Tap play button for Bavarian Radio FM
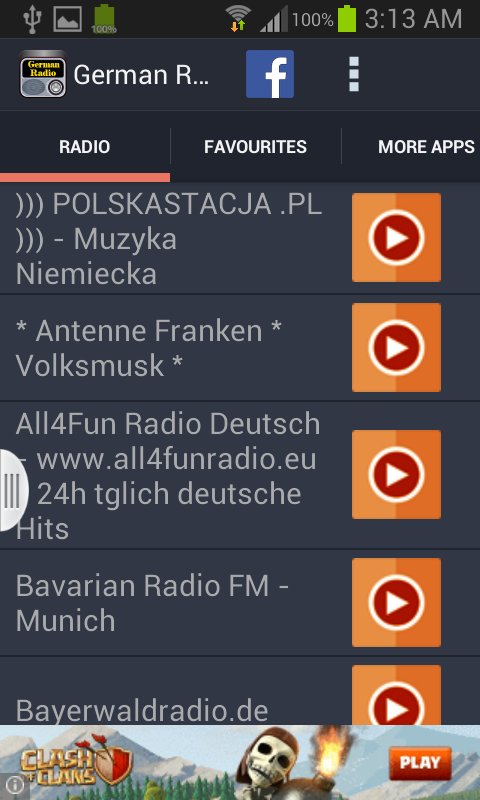 (396, 603)
